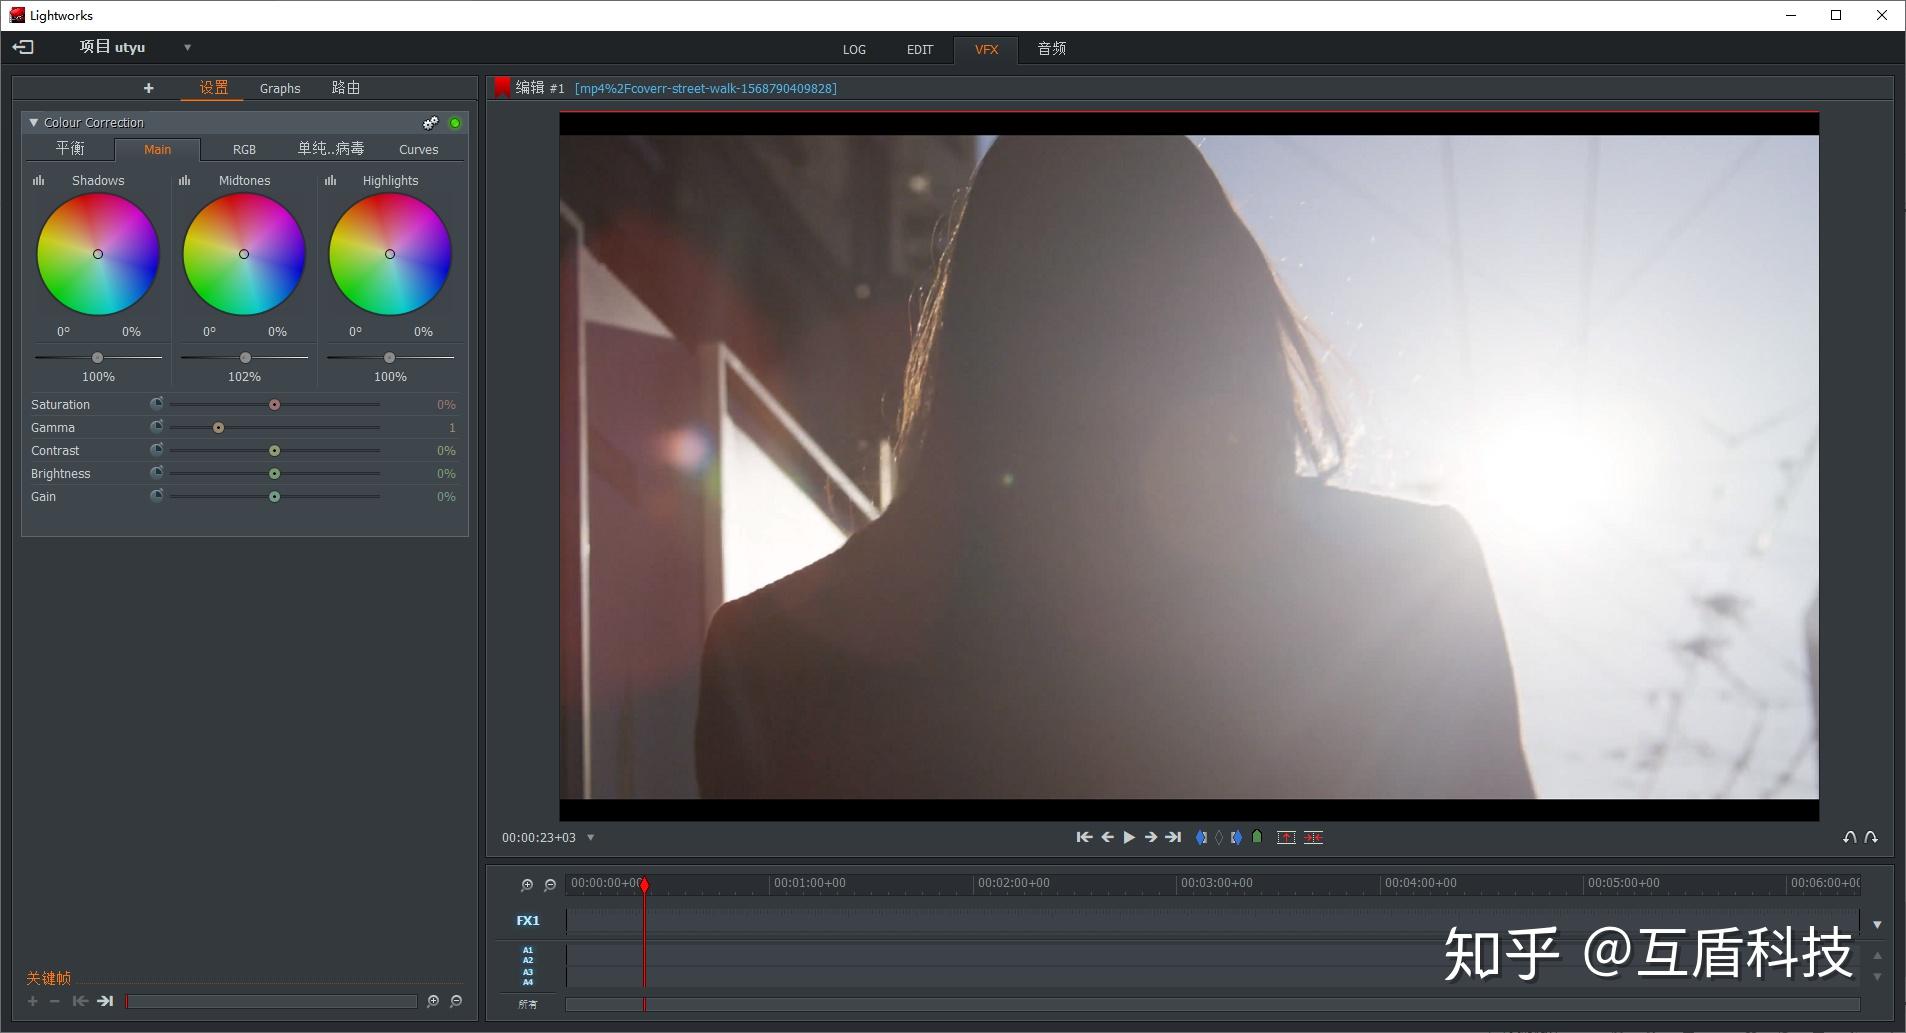Play the sequence
Viewport: 1906px width, 1033px height.
[x=1129, y=837]
